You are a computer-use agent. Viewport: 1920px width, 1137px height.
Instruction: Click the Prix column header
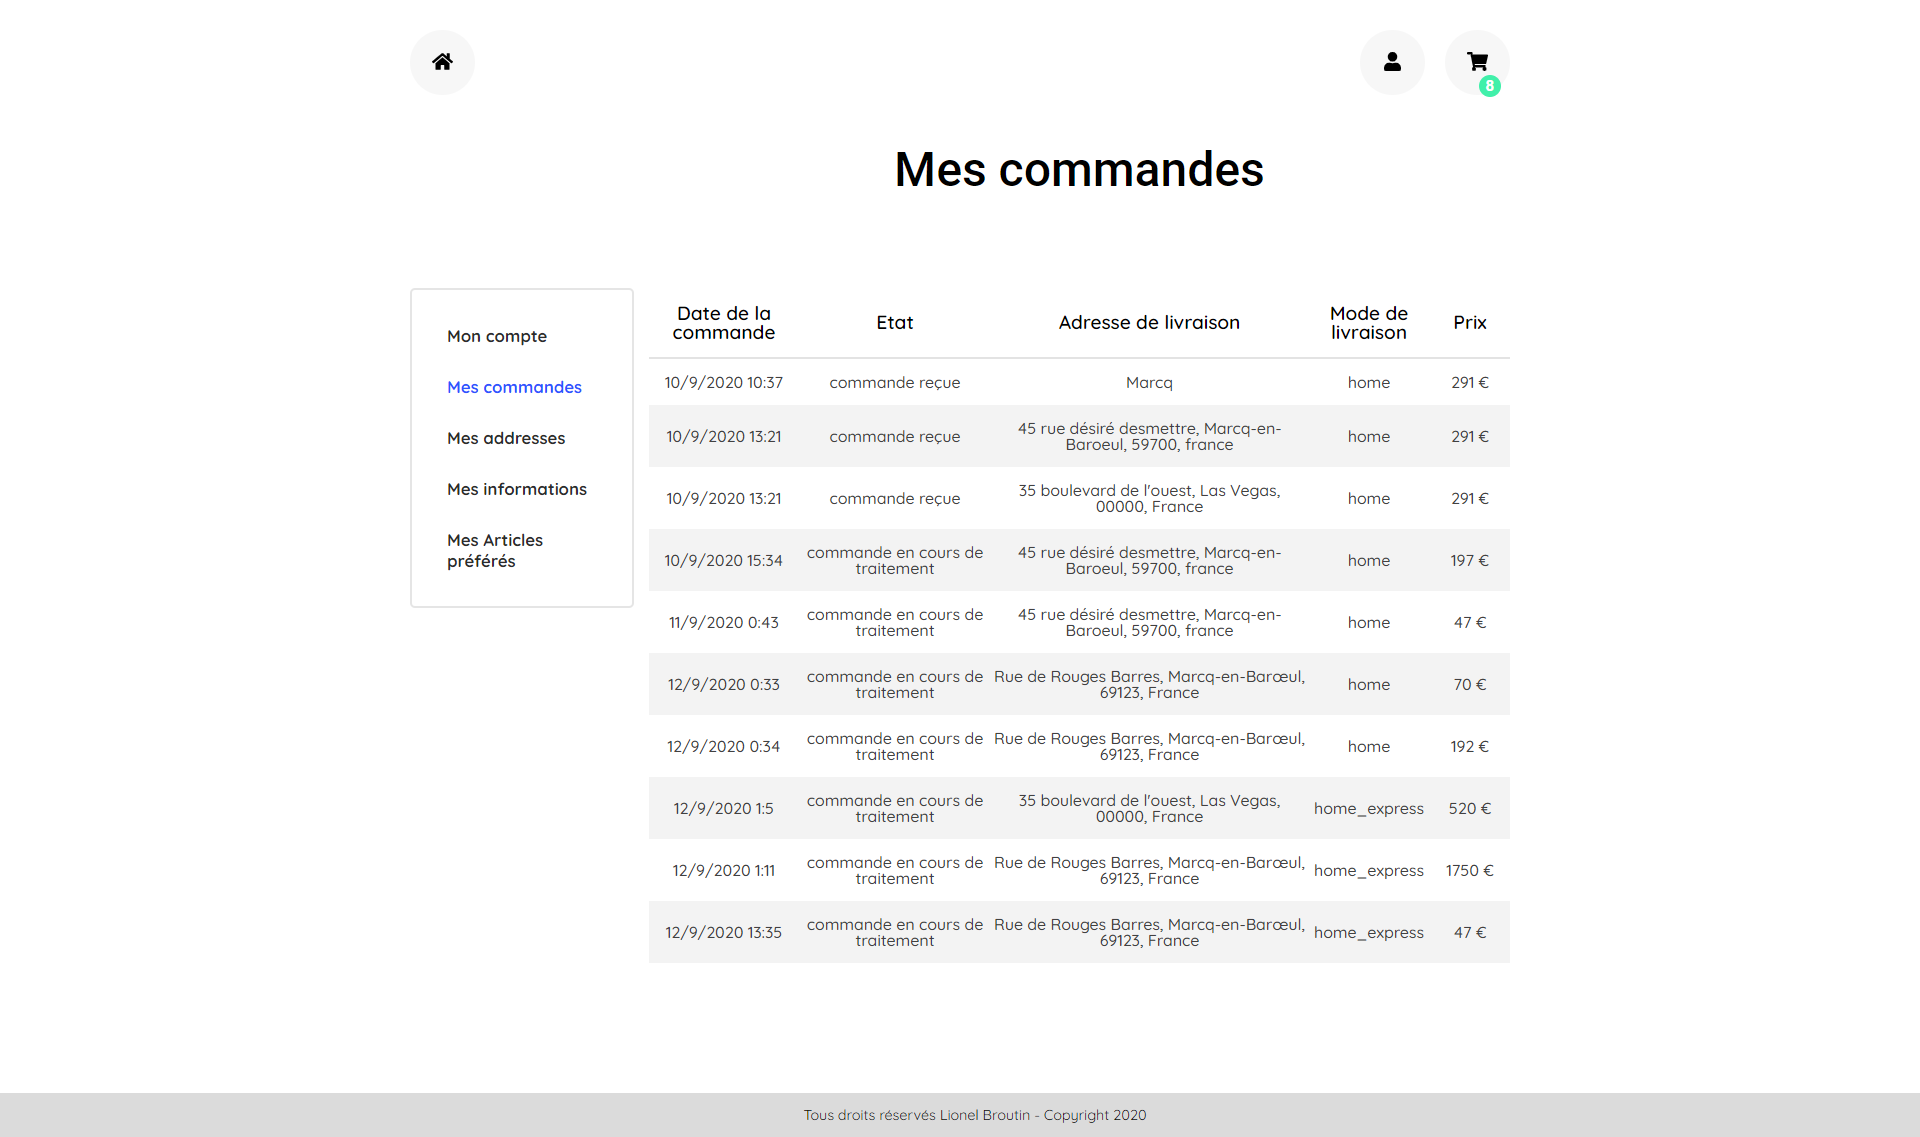[x=1469, y=323]
